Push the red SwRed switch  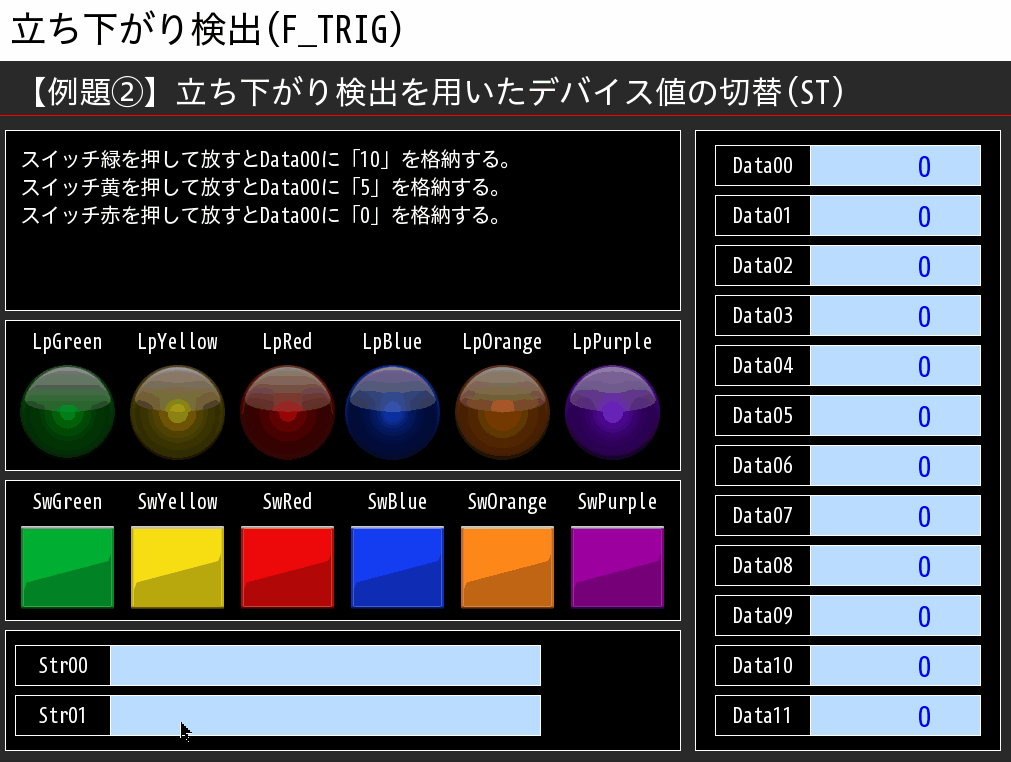coord(288,567)
